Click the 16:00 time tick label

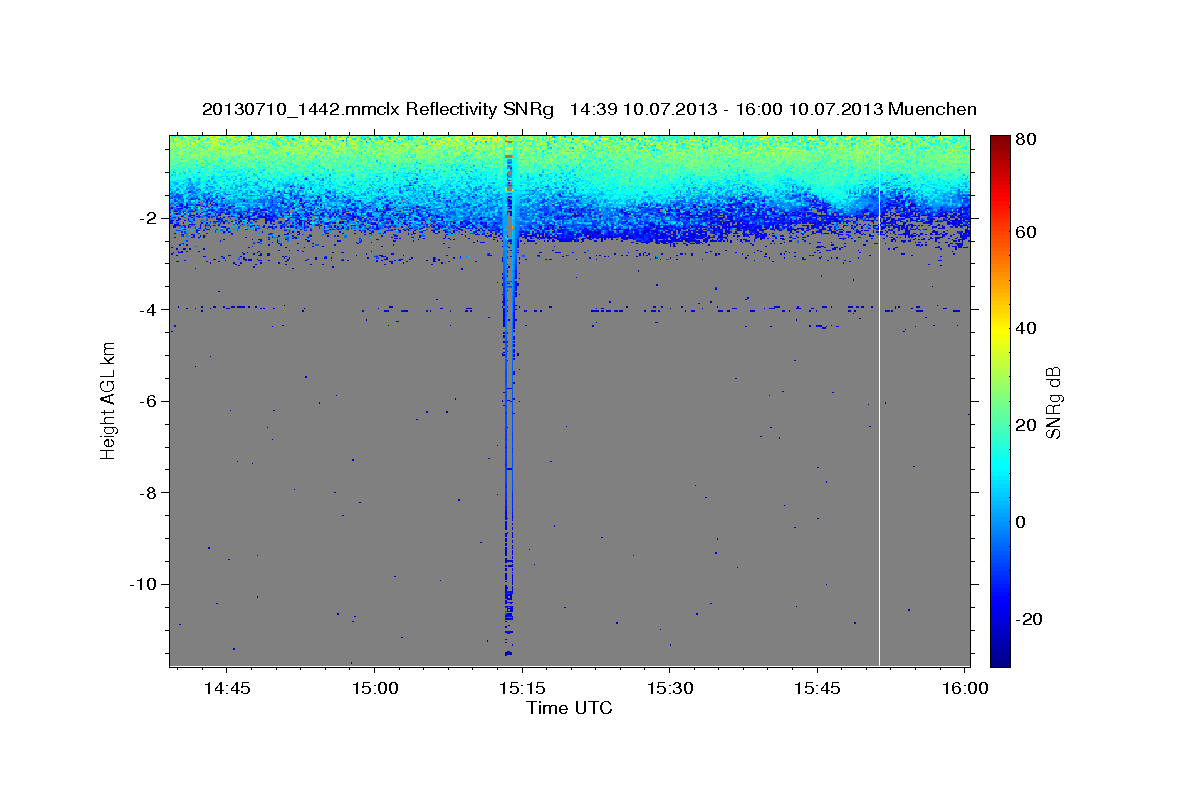point(964,689)
